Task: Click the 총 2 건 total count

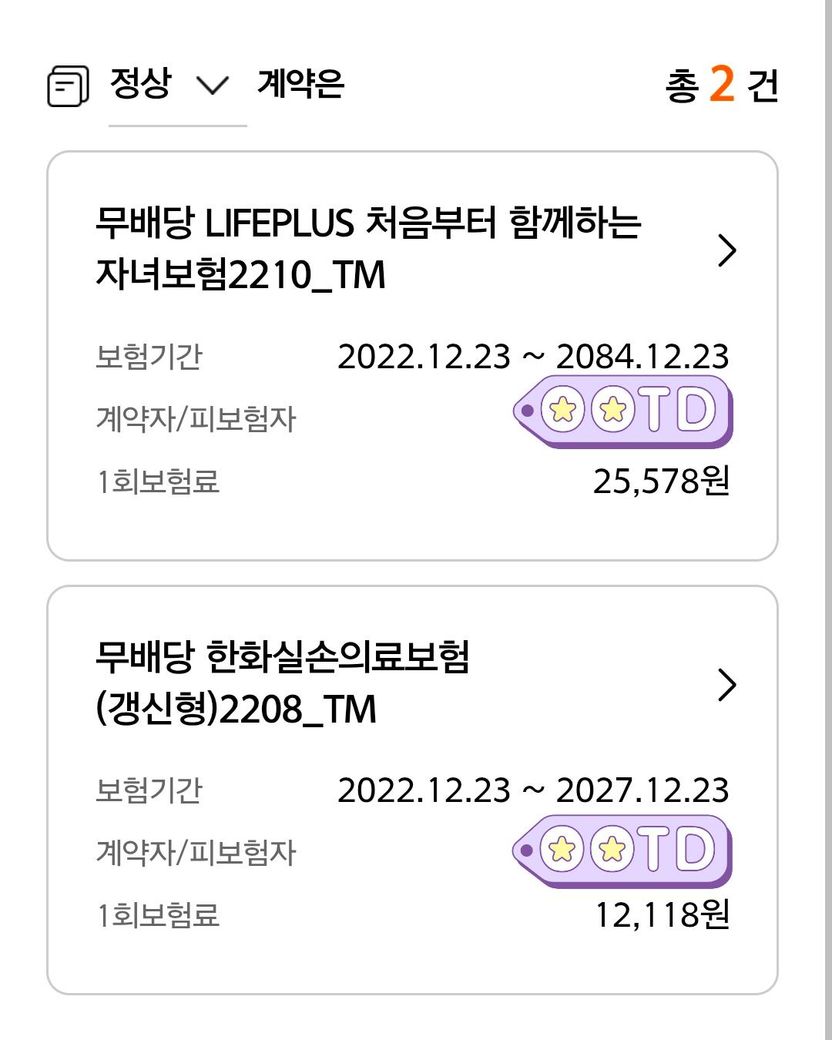Action: point(722,84)
